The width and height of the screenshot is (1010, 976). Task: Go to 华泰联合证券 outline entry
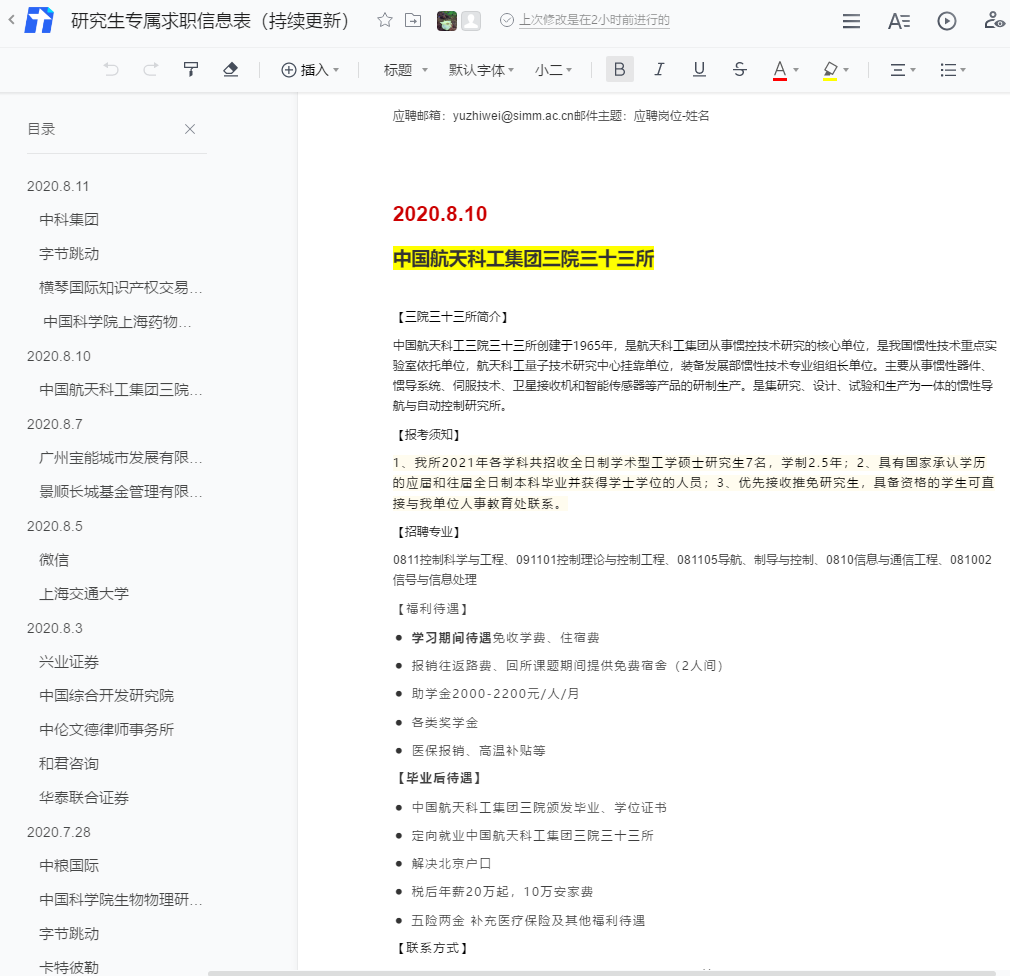[84, 798]
